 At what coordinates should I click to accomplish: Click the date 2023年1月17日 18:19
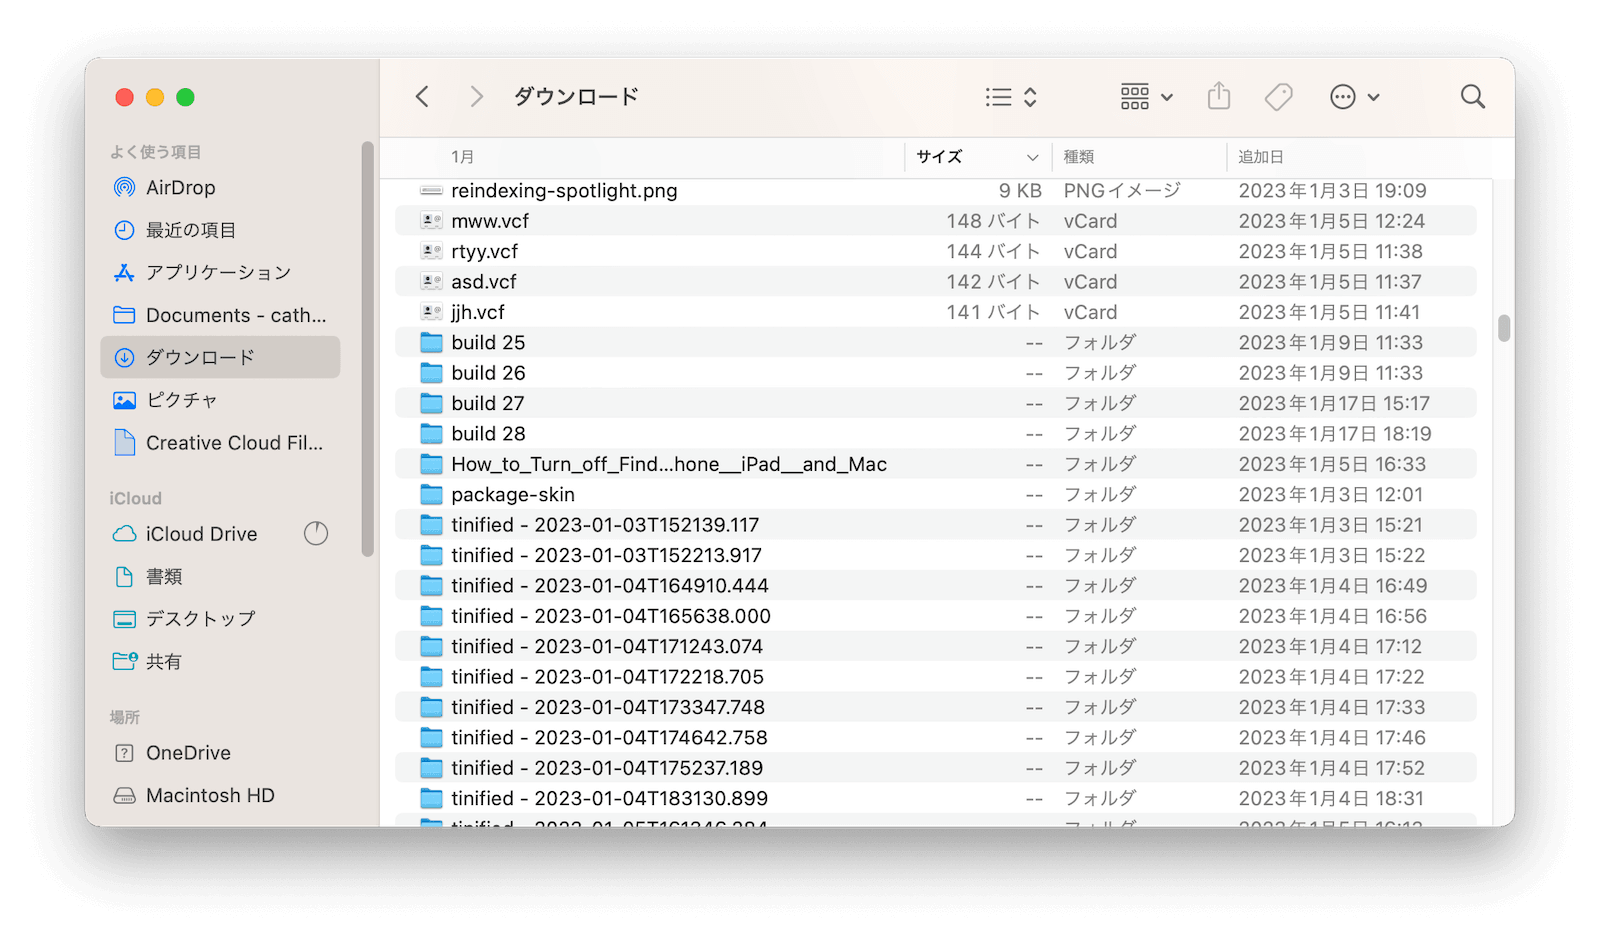[x=1334, y=434]
